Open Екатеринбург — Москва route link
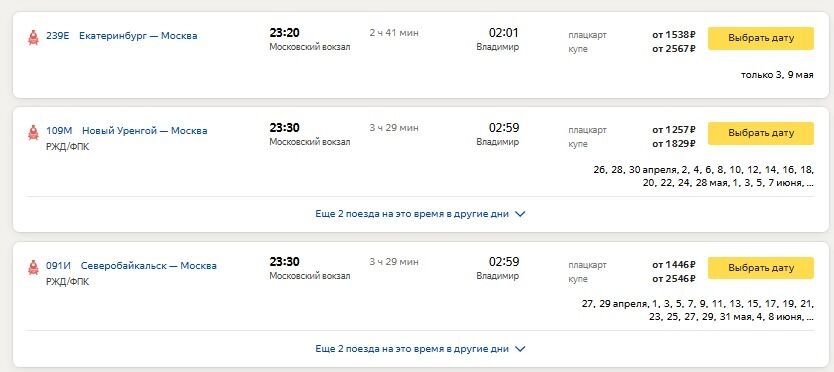 (x=138, y=36)
